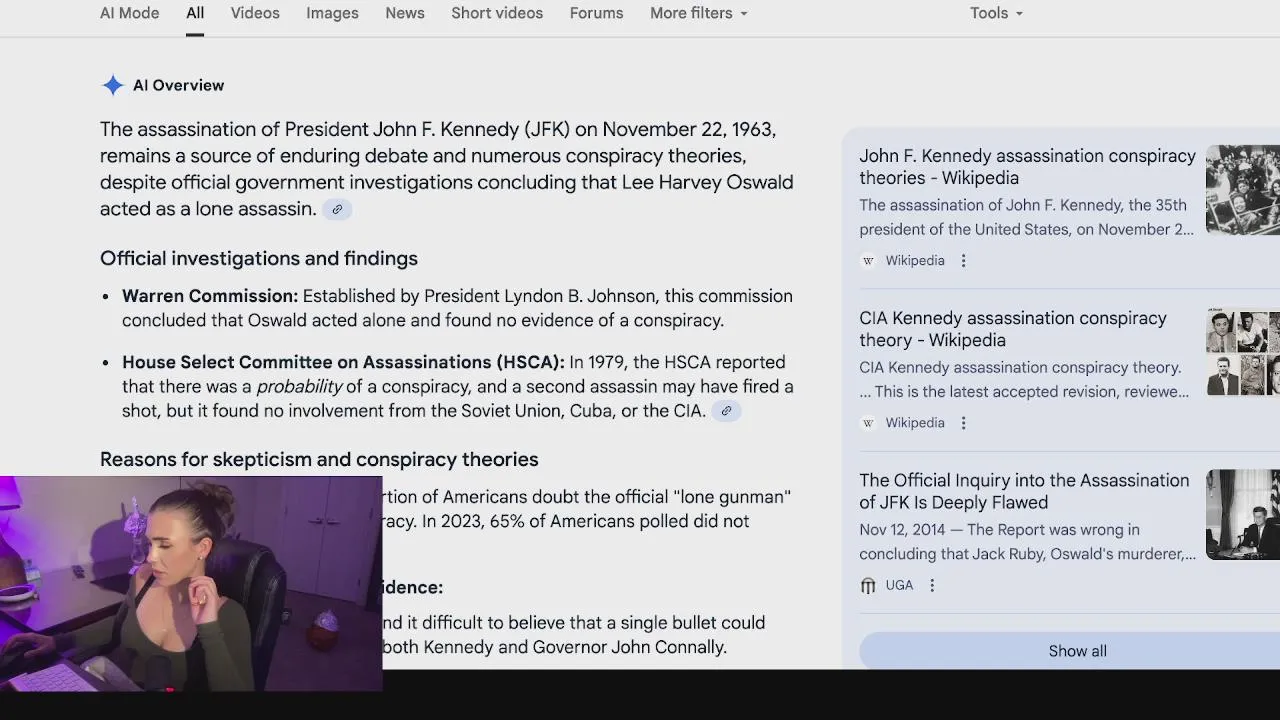The height and width of the screenshot is (720, 1280).
Task: Click the 'UGA' source label
Action: 899,585
